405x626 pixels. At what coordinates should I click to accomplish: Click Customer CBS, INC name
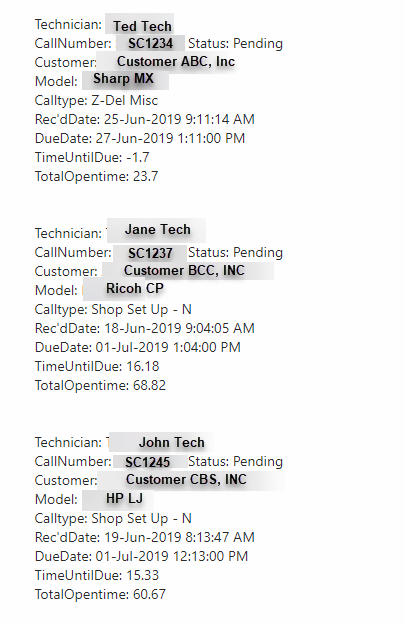(187, 479)
